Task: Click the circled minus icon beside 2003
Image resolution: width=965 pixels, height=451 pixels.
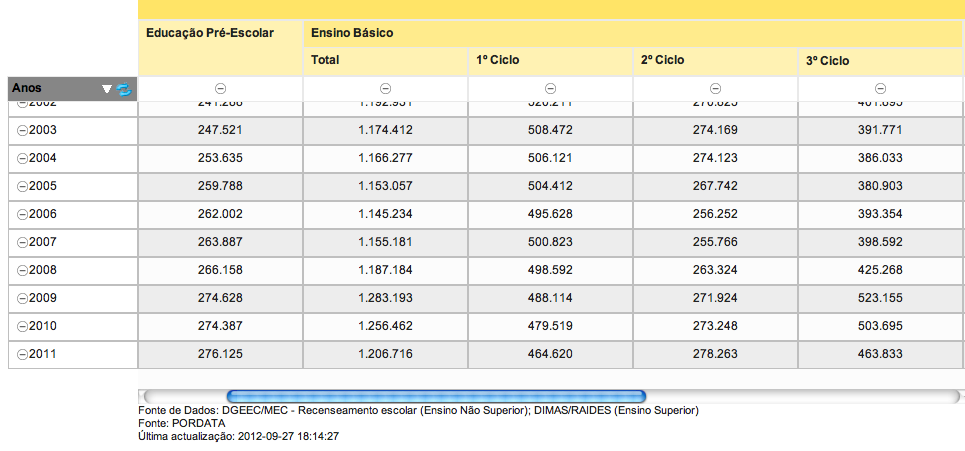Action: (x=22, y=130)
